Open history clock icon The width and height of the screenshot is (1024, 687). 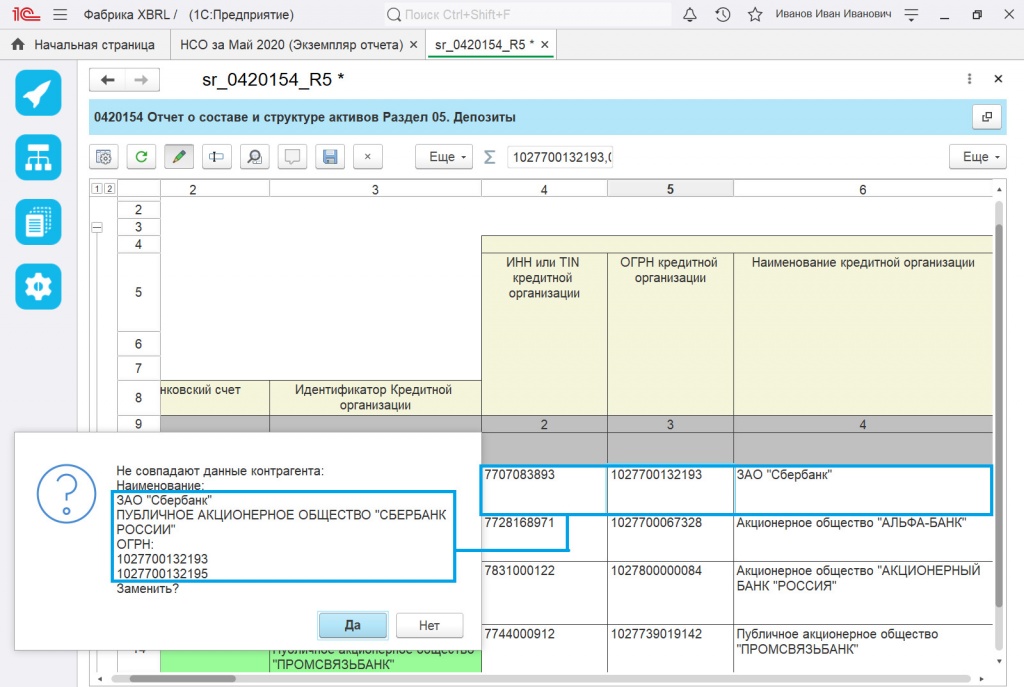pos(722,14)
